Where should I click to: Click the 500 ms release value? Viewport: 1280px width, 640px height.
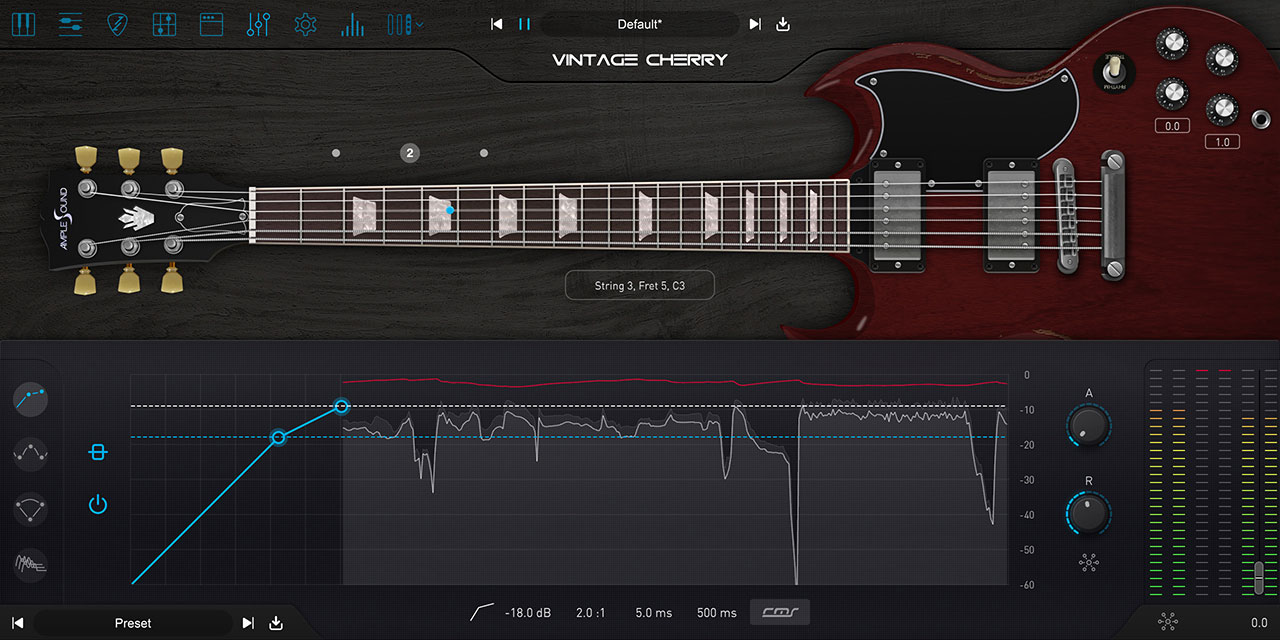point(717,613)
